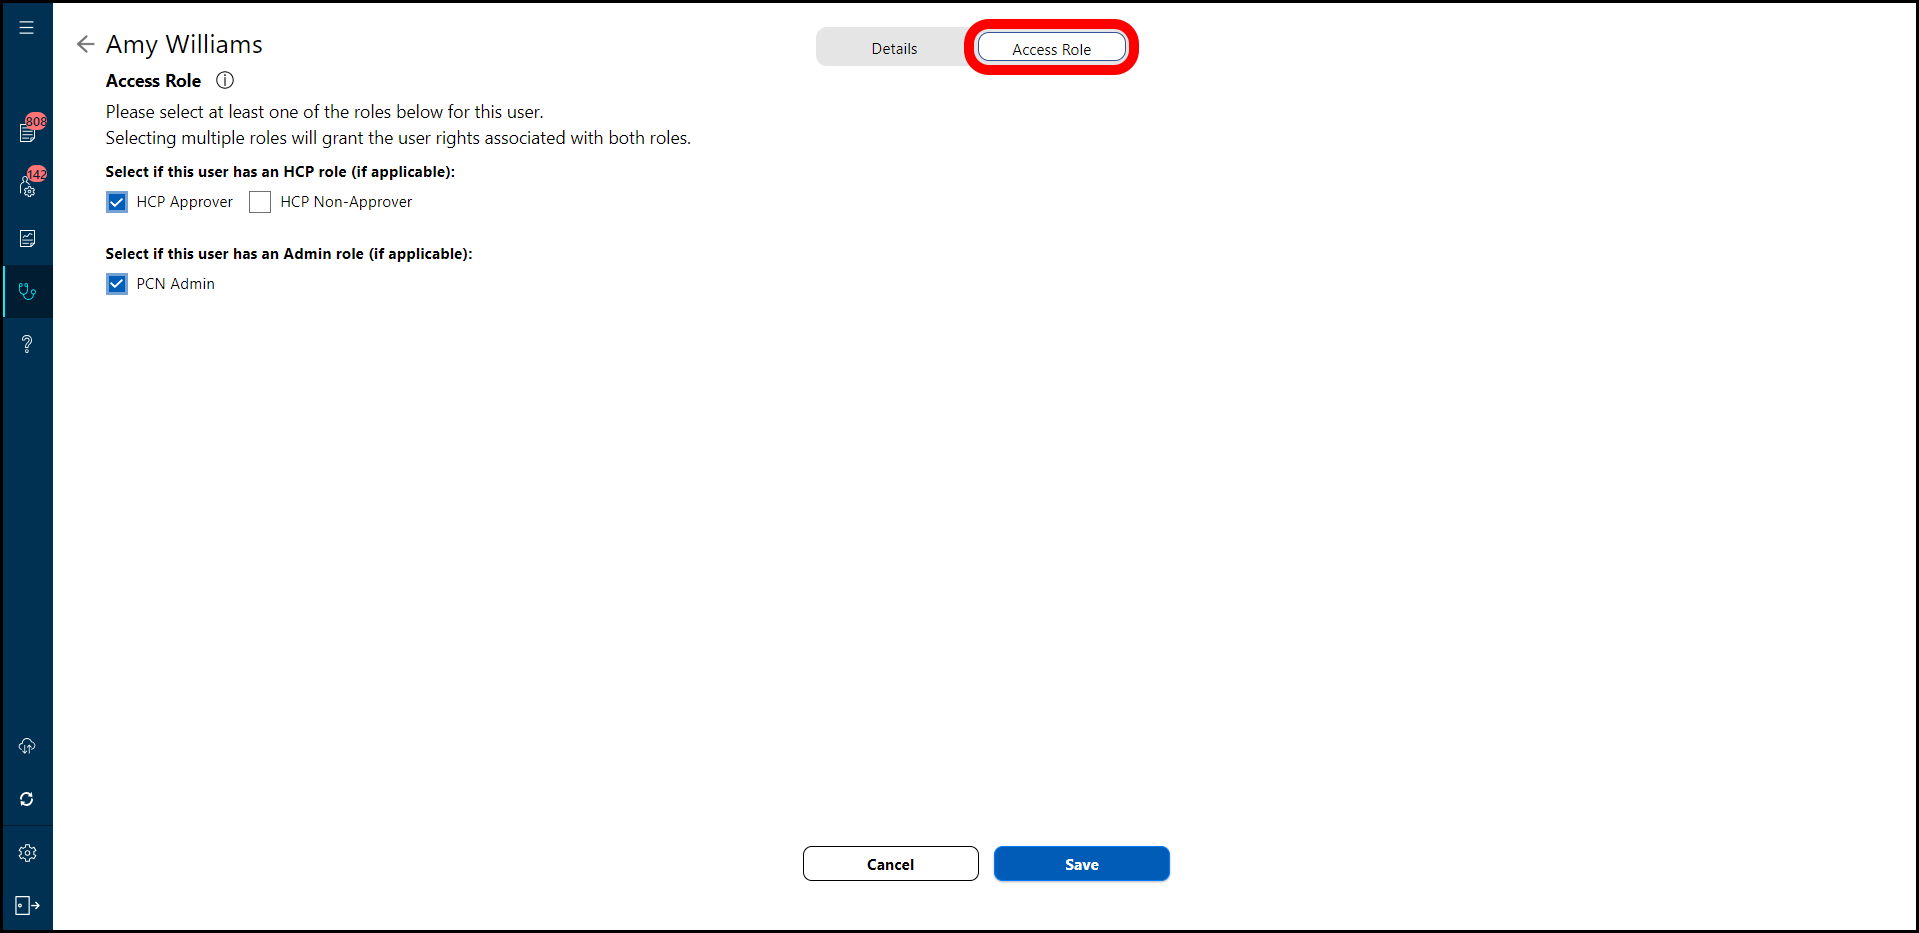Click the refresh arrows icon in sidebar
The width and height of the screenshot is (1919, 933).
click(27, 799)
